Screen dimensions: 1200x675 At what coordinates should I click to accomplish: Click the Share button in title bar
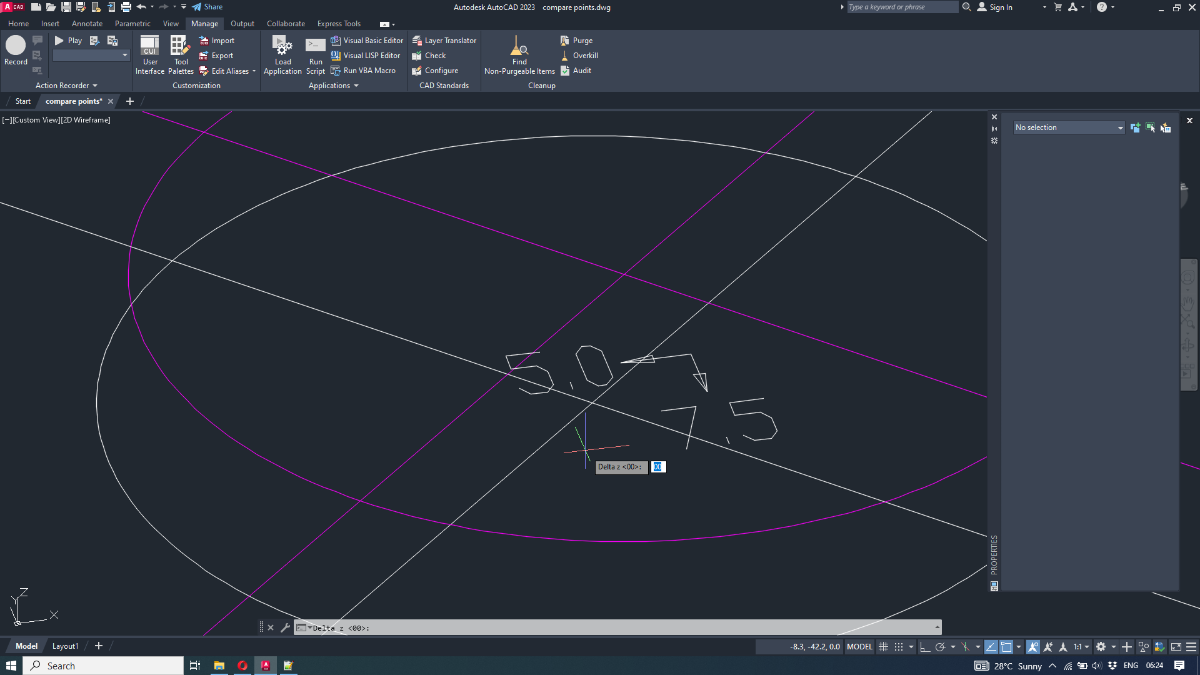pos(208,7)
